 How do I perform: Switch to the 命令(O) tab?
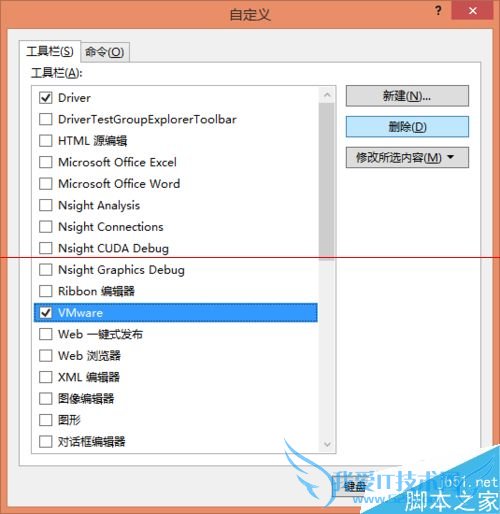pos(105,52)
